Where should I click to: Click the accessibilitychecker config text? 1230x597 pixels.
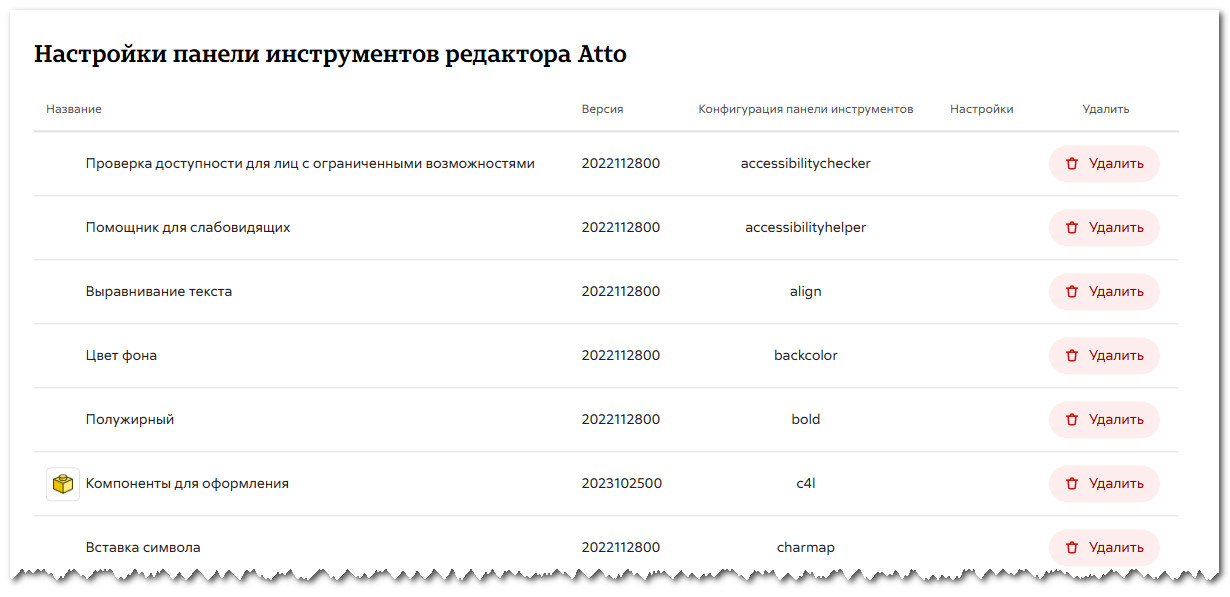[806, 164]
